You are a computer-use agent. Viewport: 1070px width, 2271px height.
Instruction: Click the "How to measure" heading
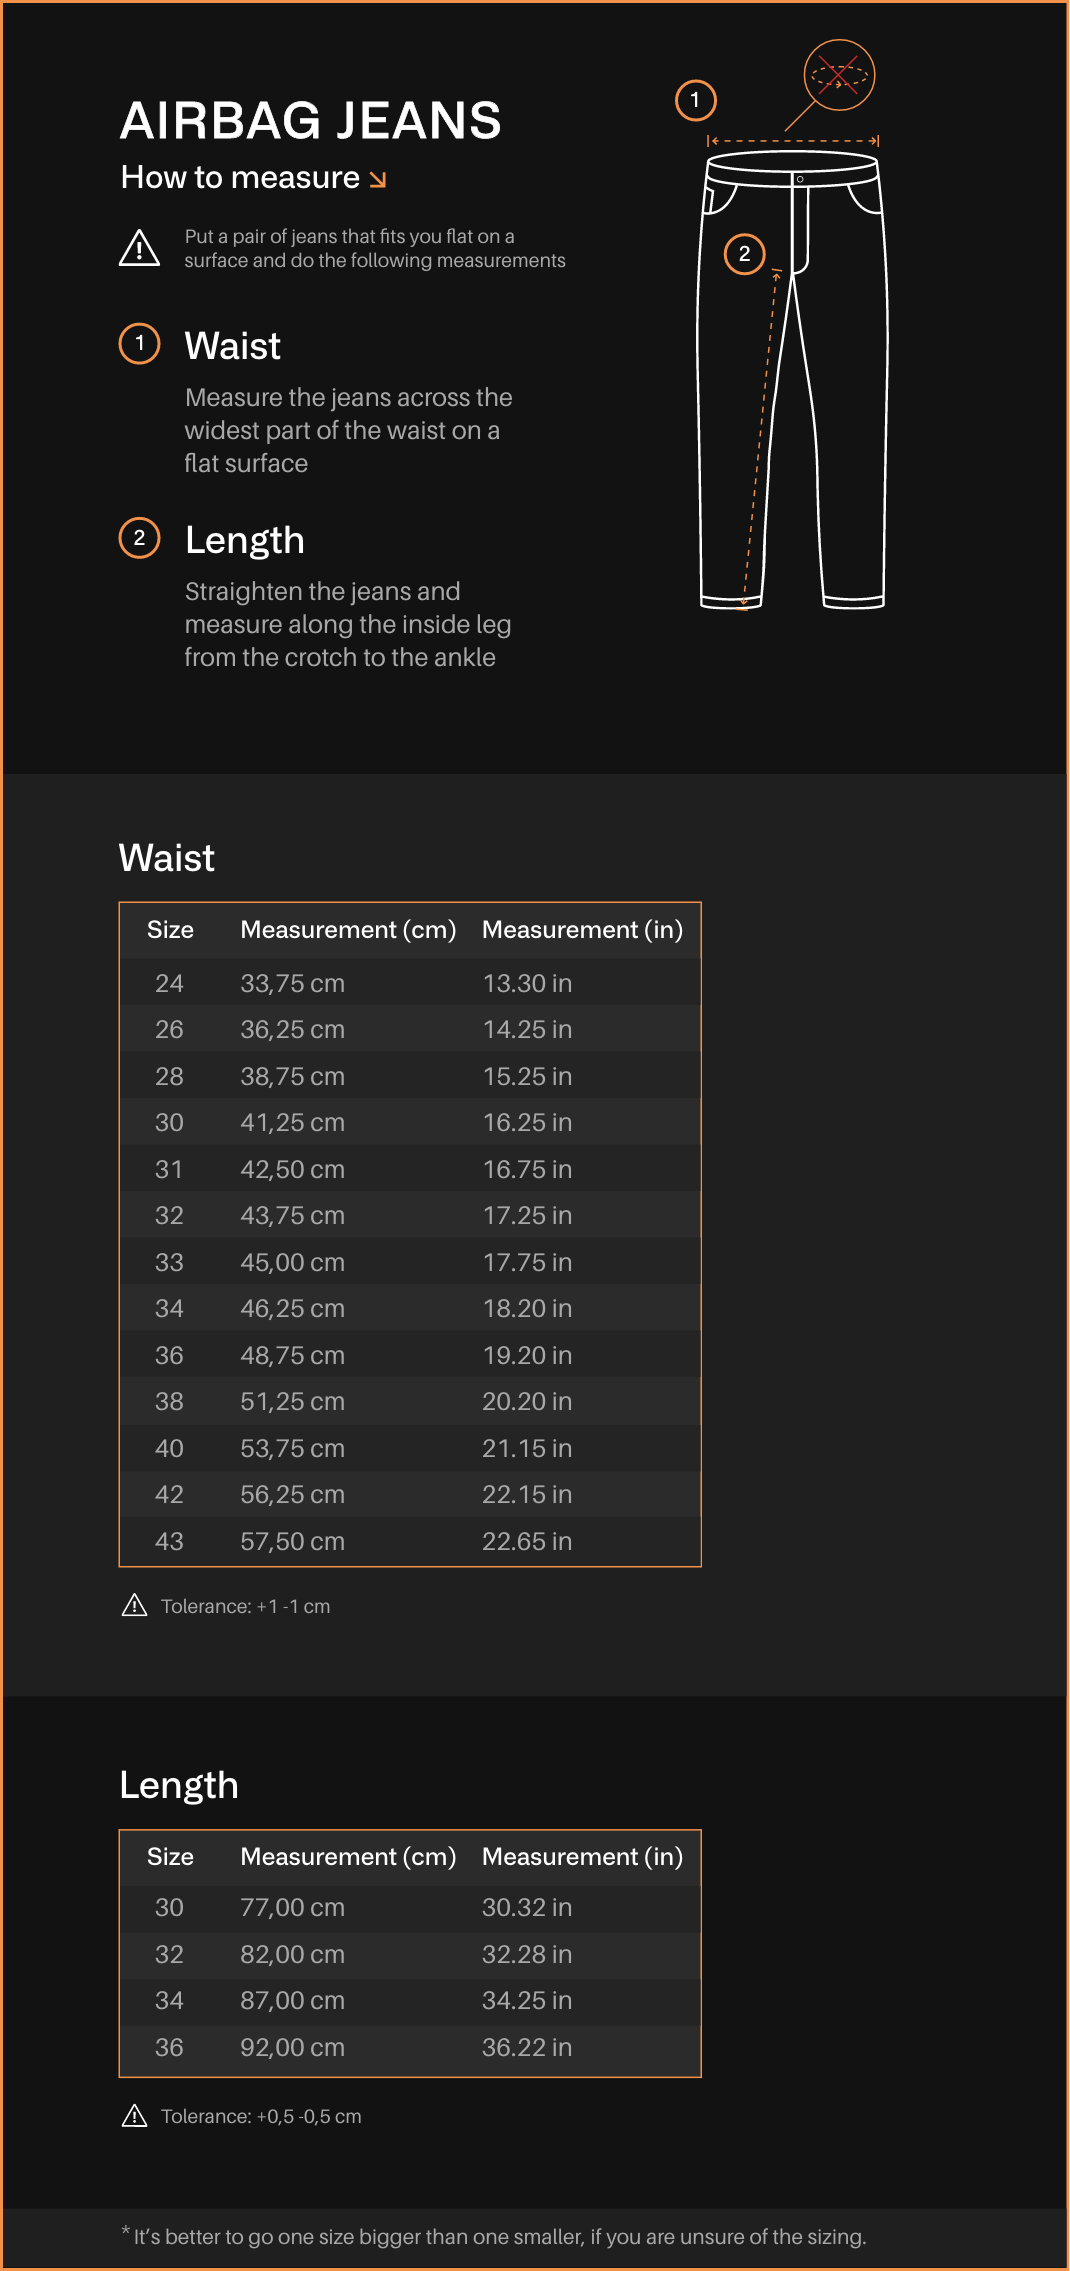tap(240, 178)
